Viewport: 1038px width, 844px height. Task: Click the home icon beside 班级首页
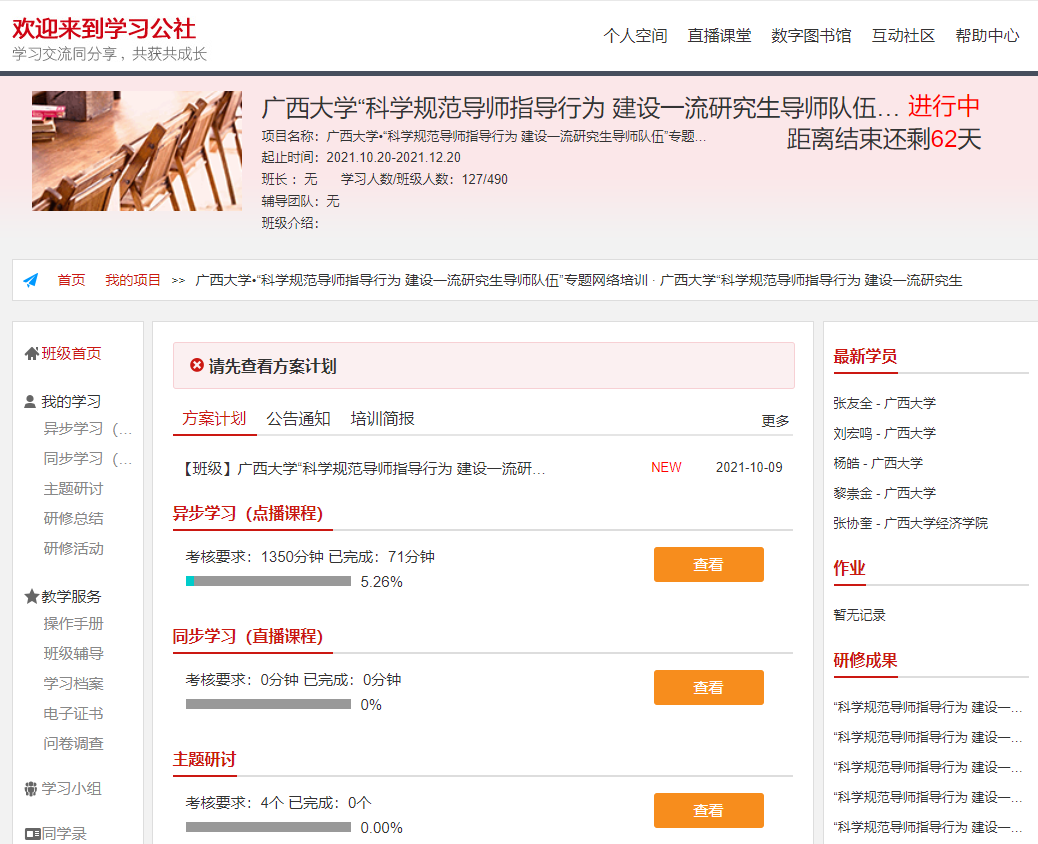[31, 354]
